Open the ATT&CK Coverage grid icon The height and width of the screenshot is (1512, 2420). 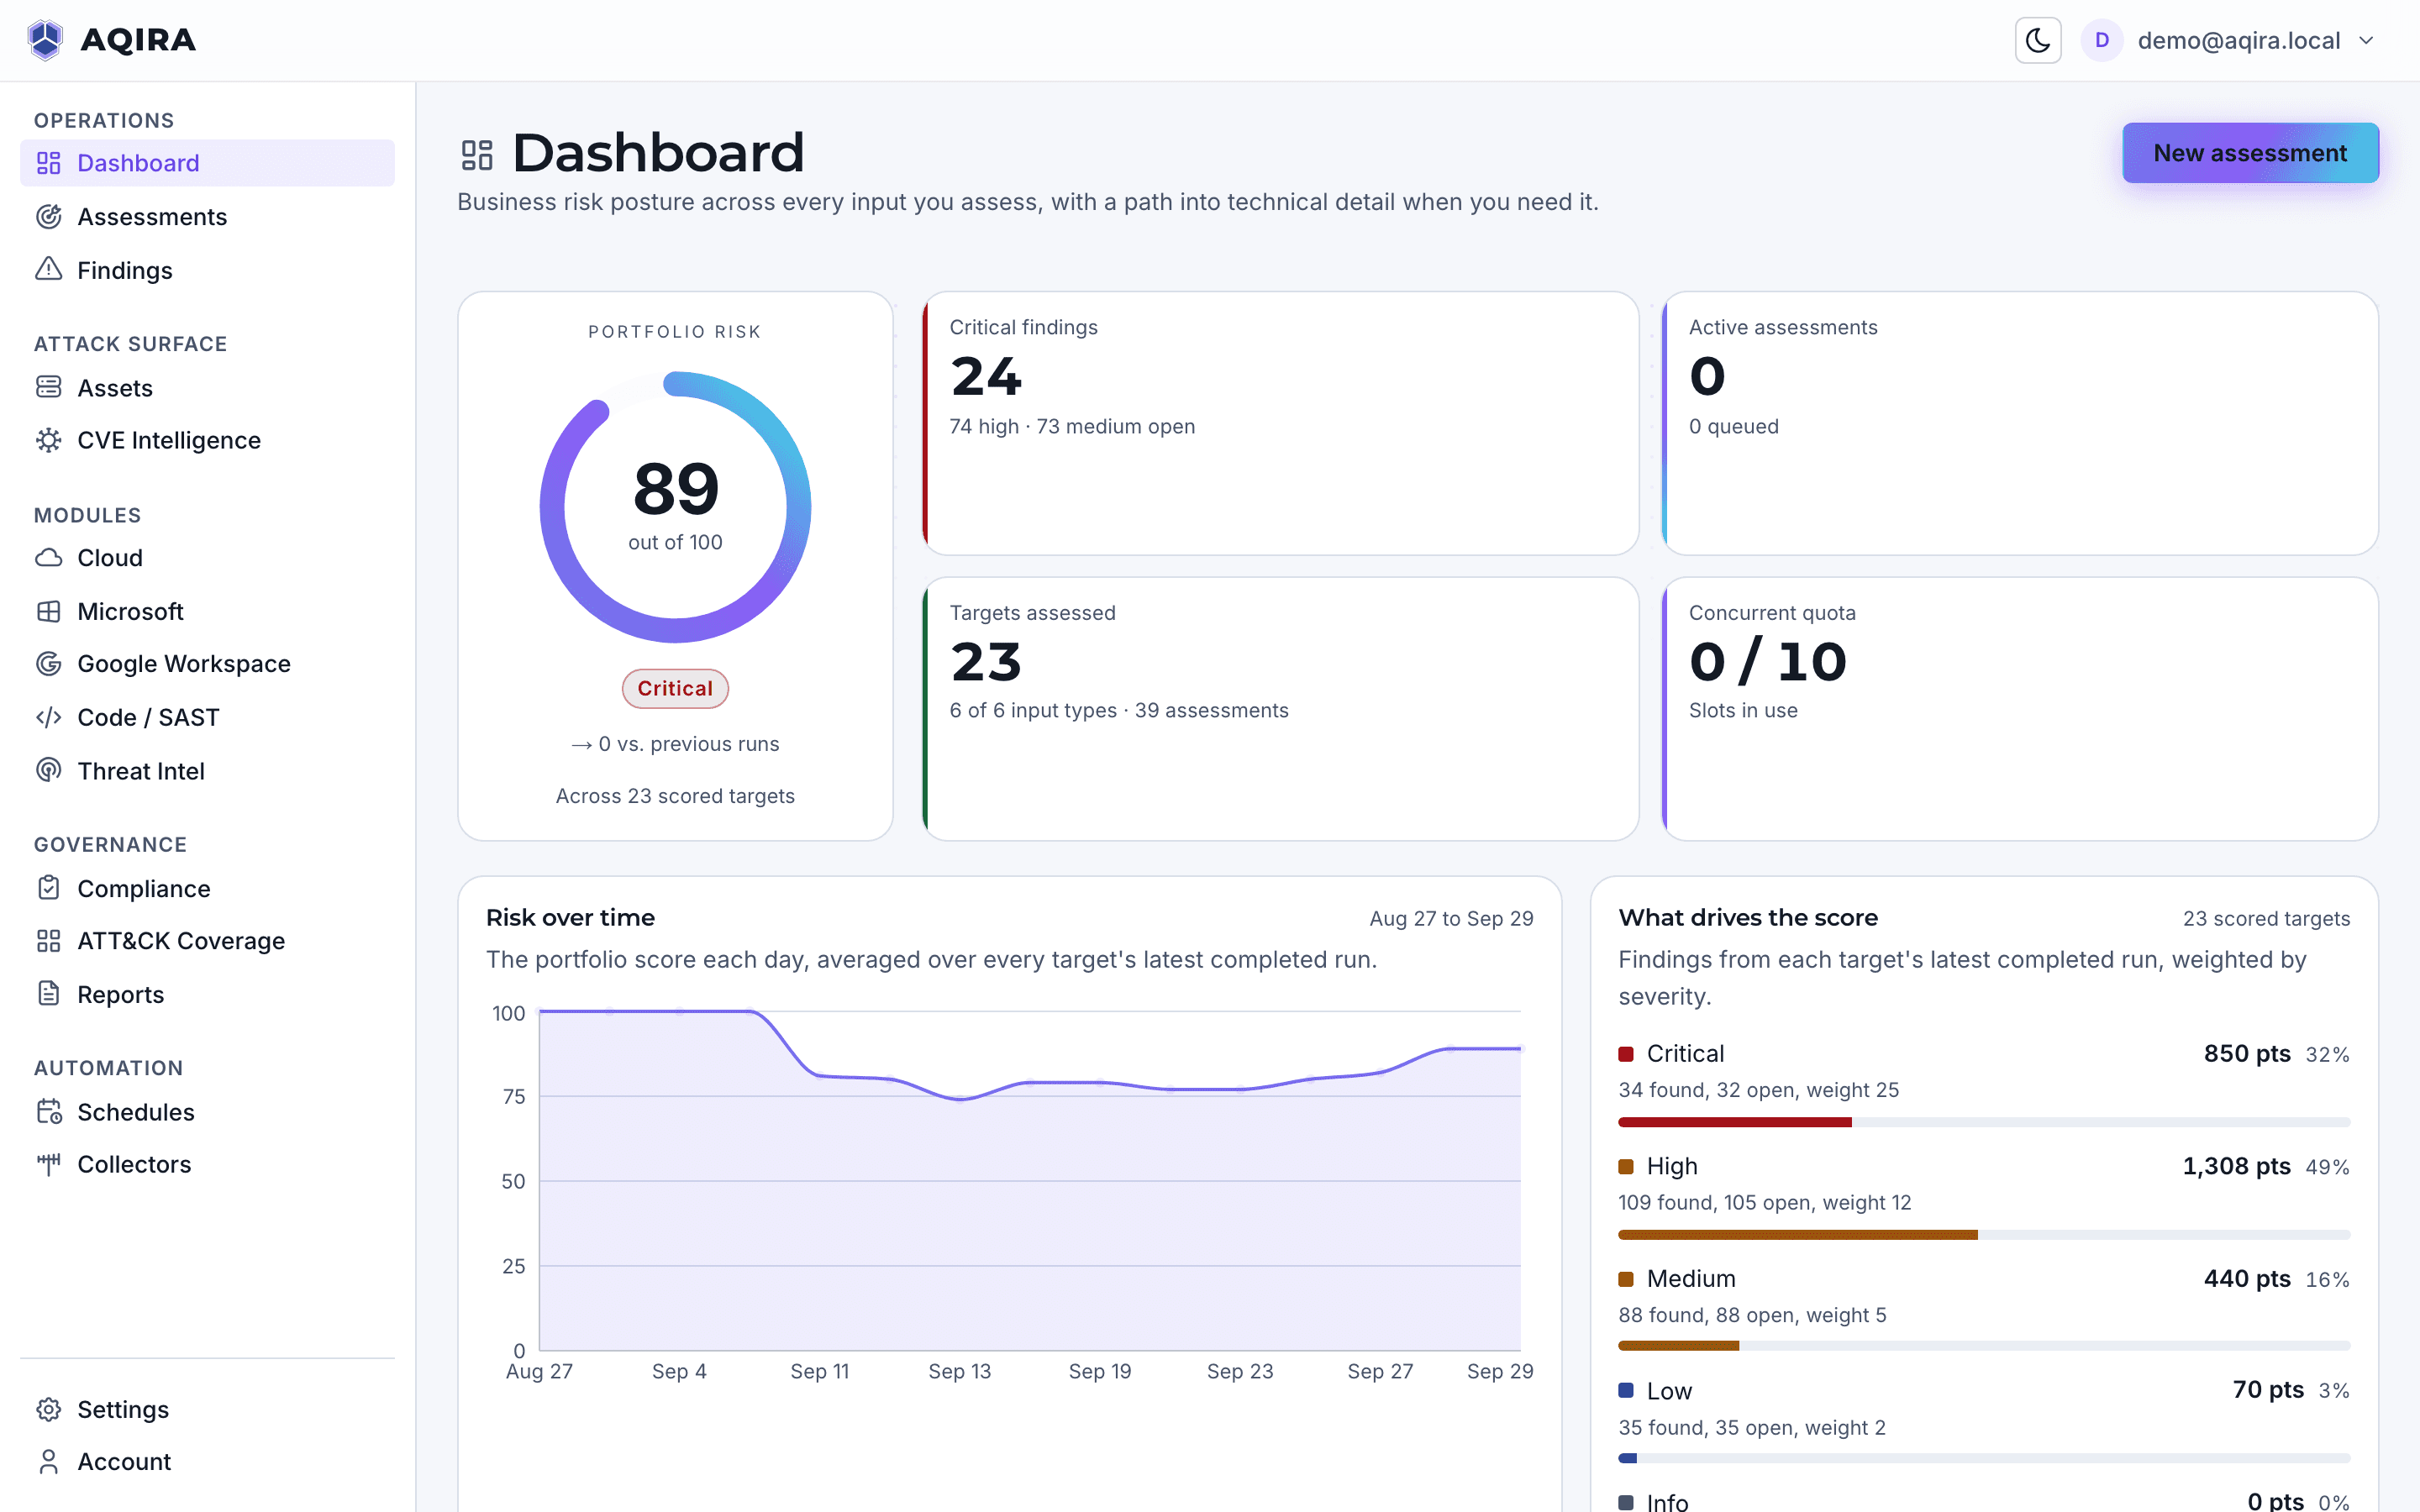[x=49, y=941]
